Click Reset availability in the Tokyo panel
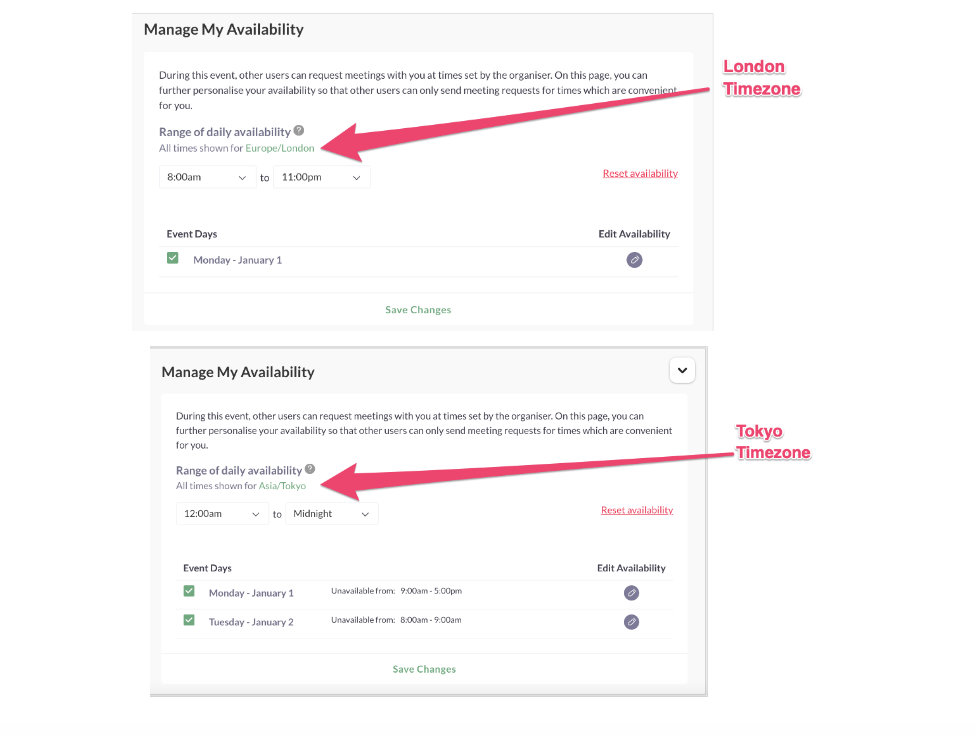The height and width of the screenshot is (736, 976). tap(640, 509)
